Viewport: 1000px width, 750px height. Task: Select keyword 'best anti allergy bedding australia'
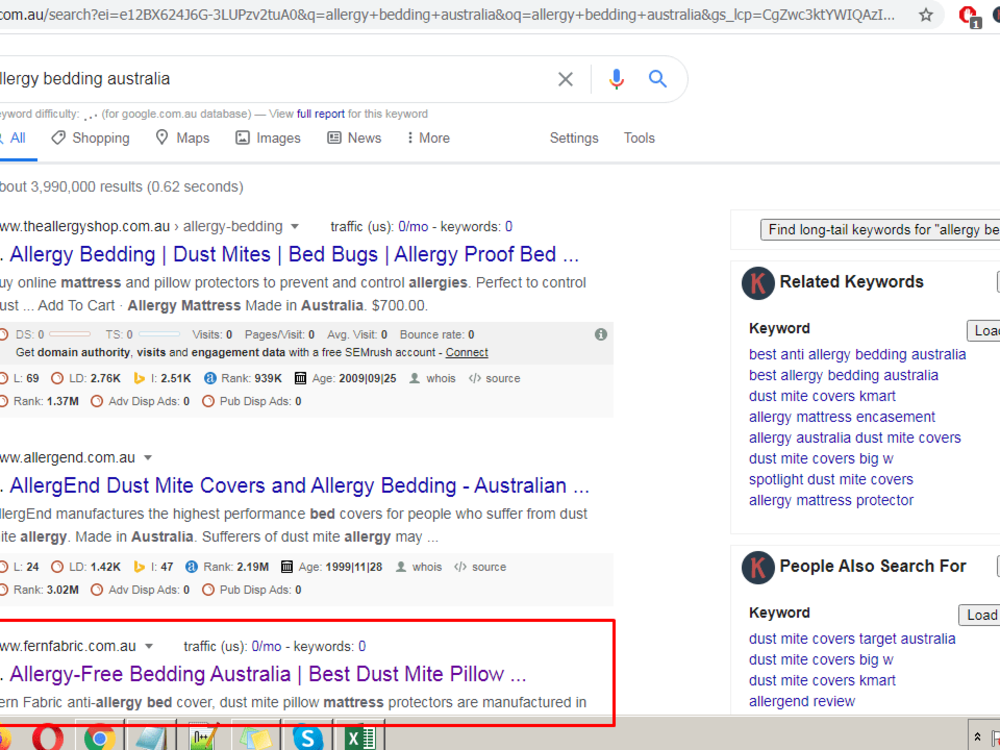click(x=857, y=355)
